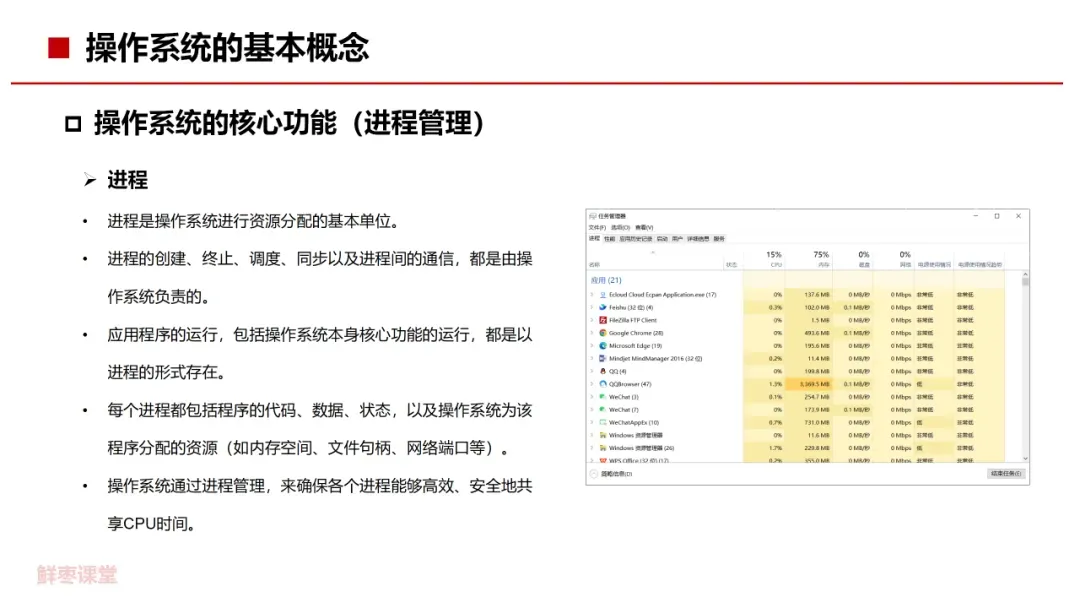Image resolution: width=1080 pixels, height=608 pixels.
Task: Select the 进程 tab
Action: [x=594, y=238]
